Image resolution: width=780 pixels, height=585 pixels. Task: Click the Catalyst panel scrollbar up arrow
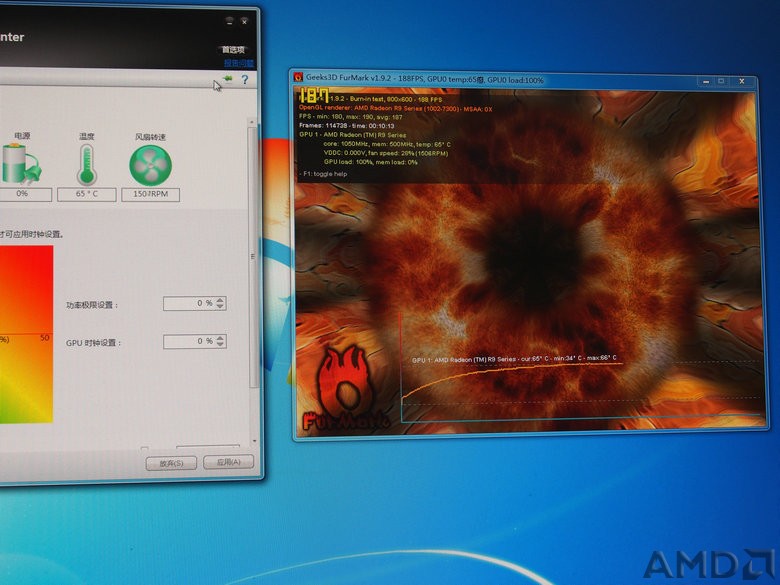click(x=252, y=122)
